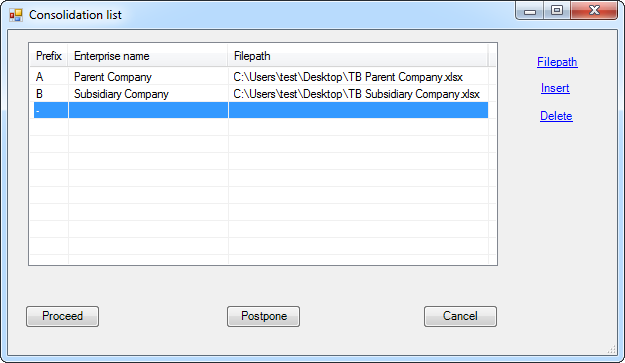Select the TB Subsidiary Company.xlsx filepath cell
This screenshot has width=625, height=363.
[358, 94]
